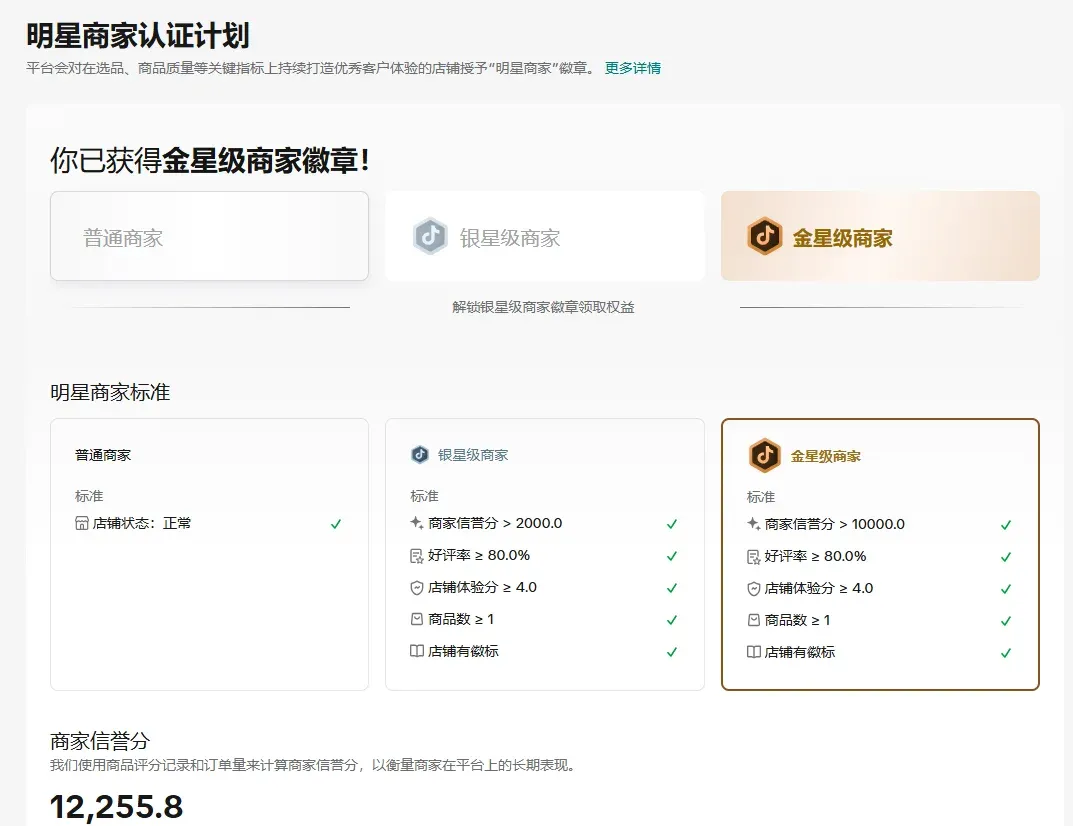Click the gold badge icon in top tier card

pyautogui.click(x=764, y=236)
